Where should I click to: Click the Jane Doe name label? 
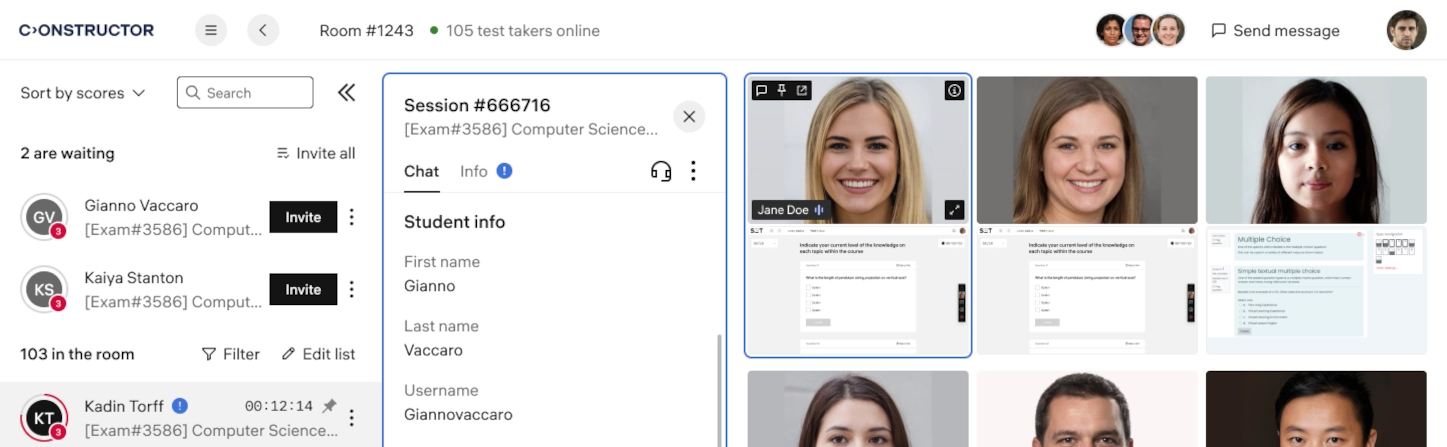pos(783,210)
